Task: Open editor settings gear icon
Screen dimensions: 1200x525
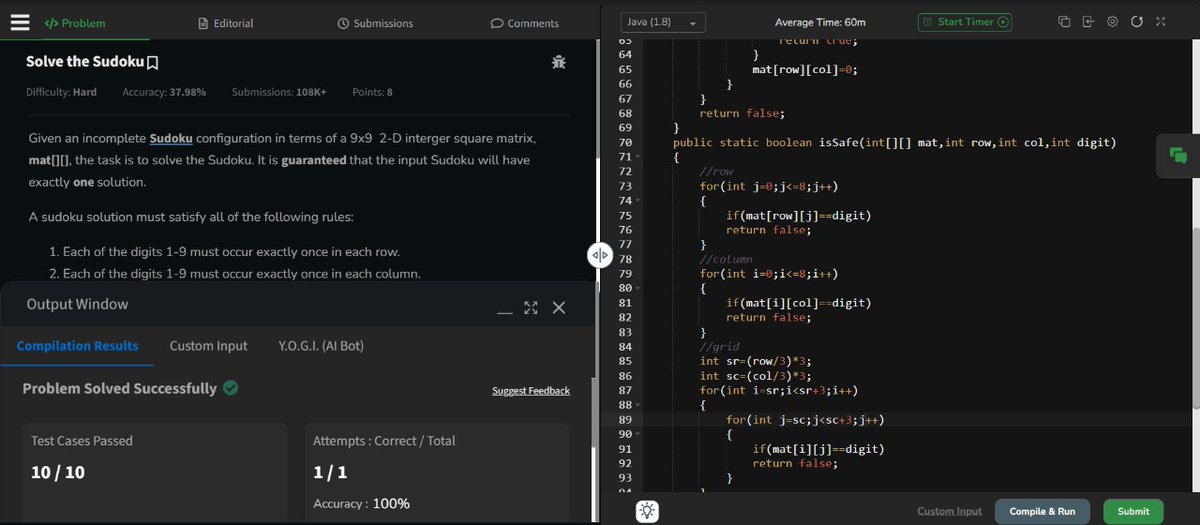Action: tap(1112, 22)
